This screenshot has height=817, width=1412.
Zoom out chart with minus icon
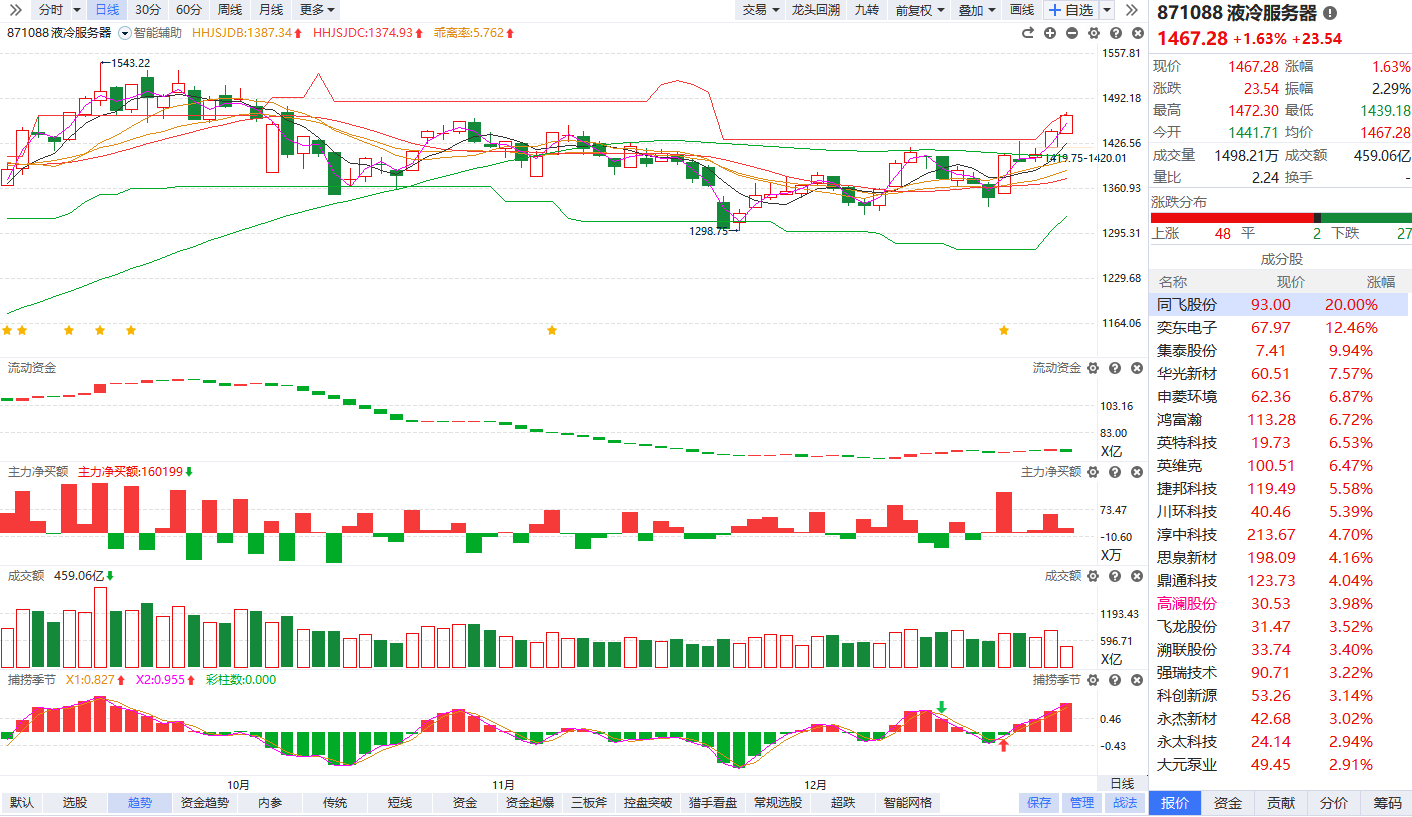[1072, 33]
